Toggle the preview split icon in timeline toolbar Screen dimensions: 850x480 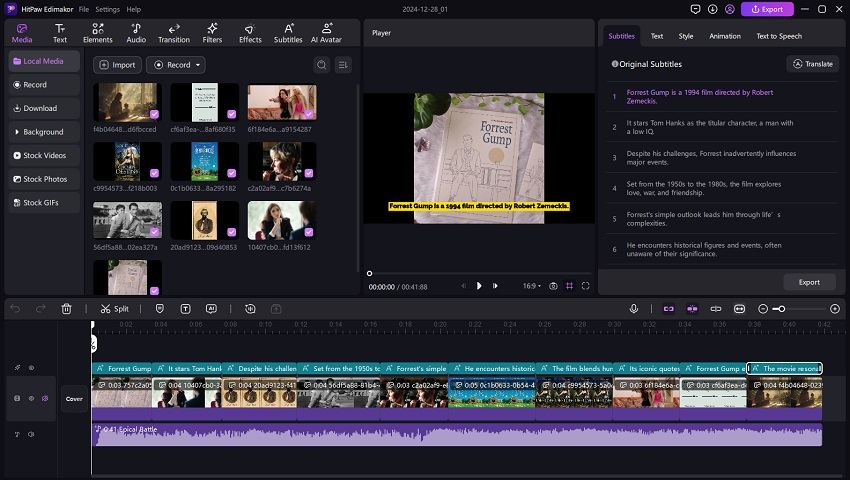click(x=716, y=309)
